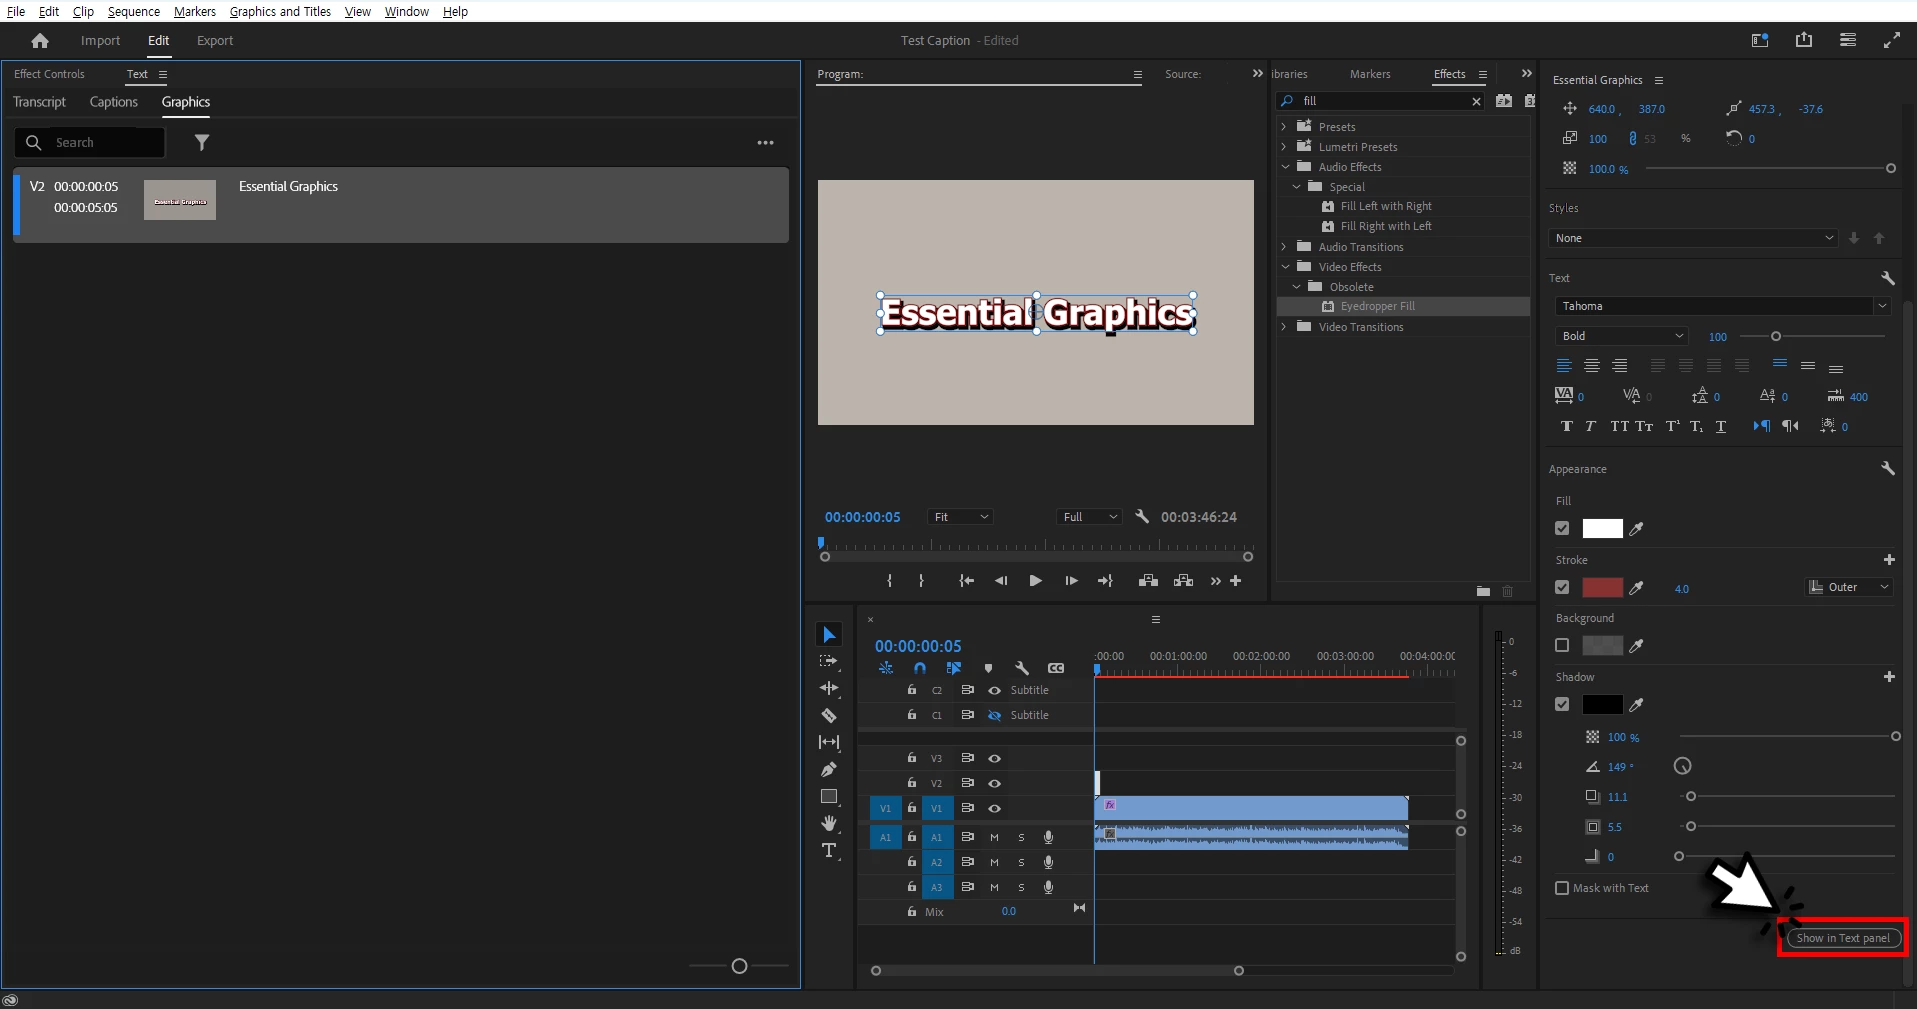Open the Full playback resolution dropdown

tap(1090, 517)
